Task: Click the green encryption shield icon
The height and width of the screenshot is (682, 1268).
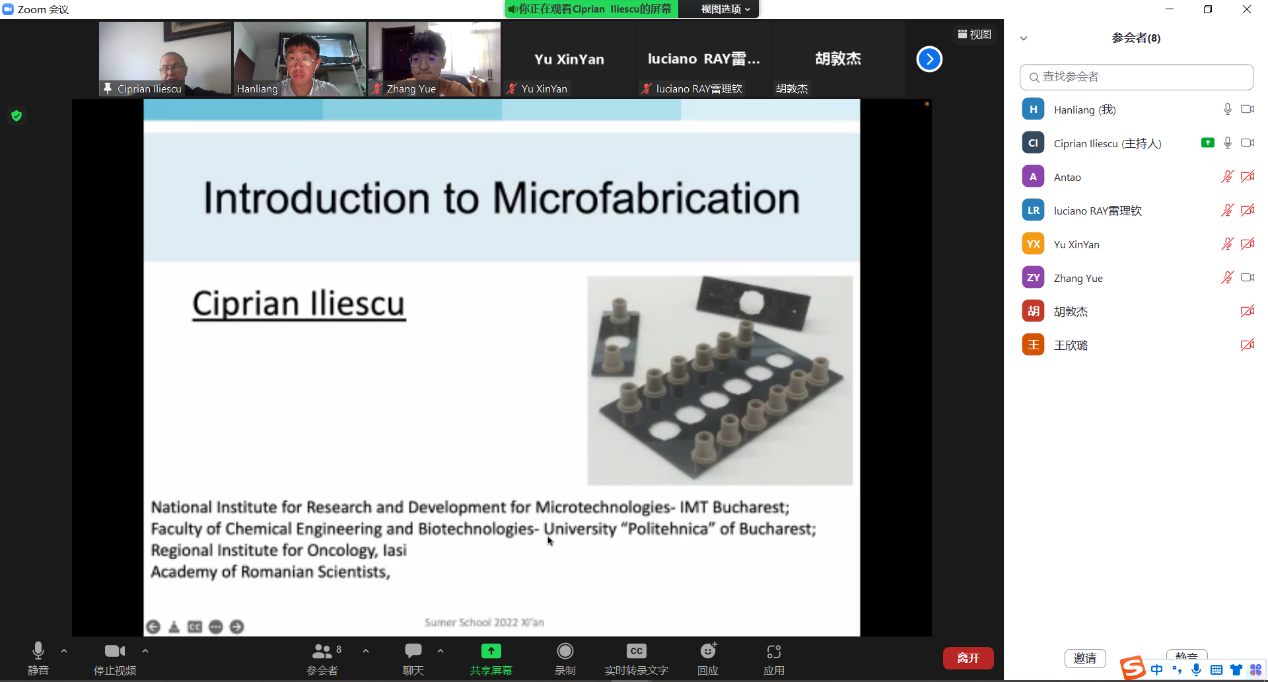Action: click(x=16, y=116)
